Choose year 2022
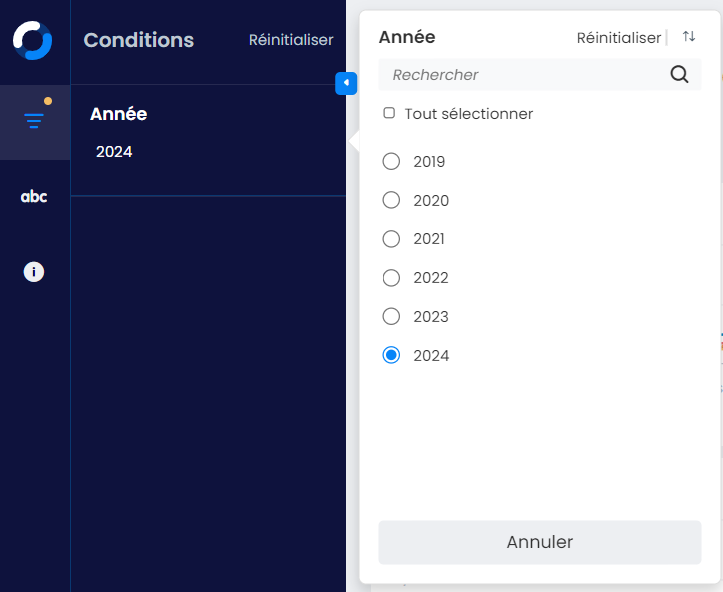The width and height of the screenshot is (723, 592). [x=391, y=277]
